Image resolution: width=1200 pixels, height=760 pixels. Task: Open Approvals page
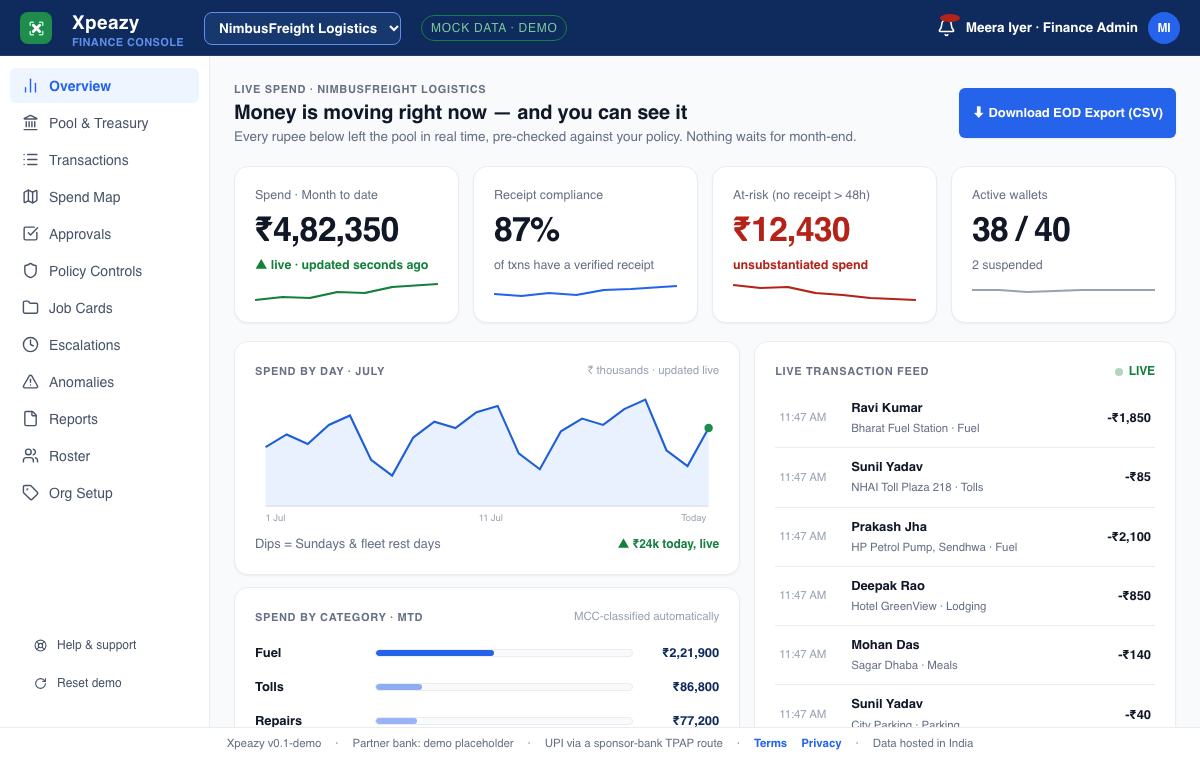tap(104, 234)
